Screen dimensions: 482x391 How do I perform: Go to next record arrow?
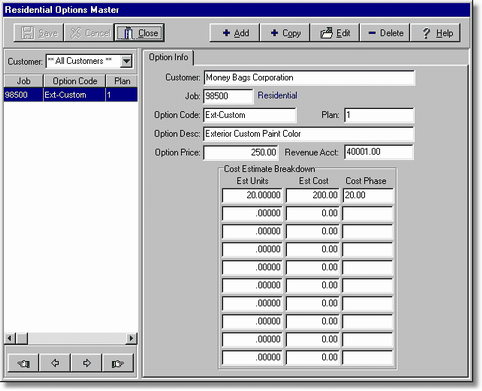coord(86,363)
